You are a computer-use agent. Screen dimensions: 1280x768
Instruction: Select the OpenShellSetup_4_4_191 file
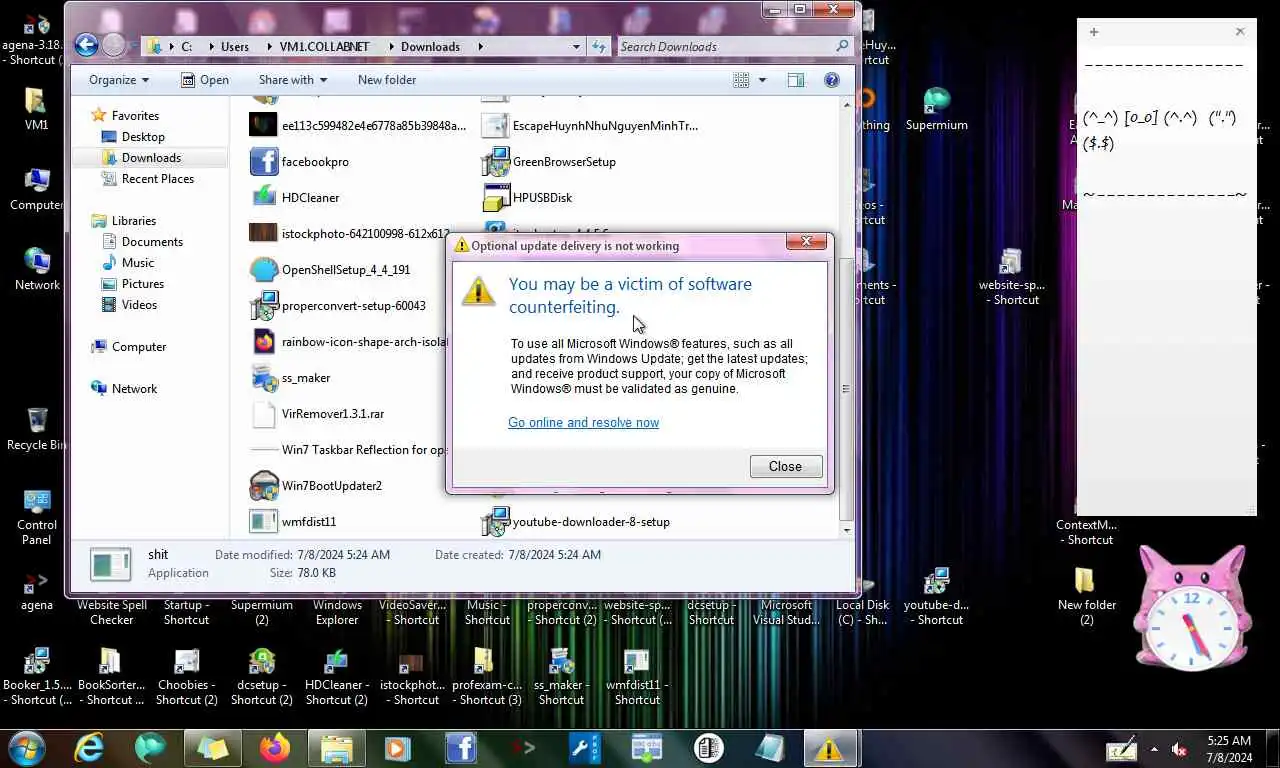(x=330, y=270)
